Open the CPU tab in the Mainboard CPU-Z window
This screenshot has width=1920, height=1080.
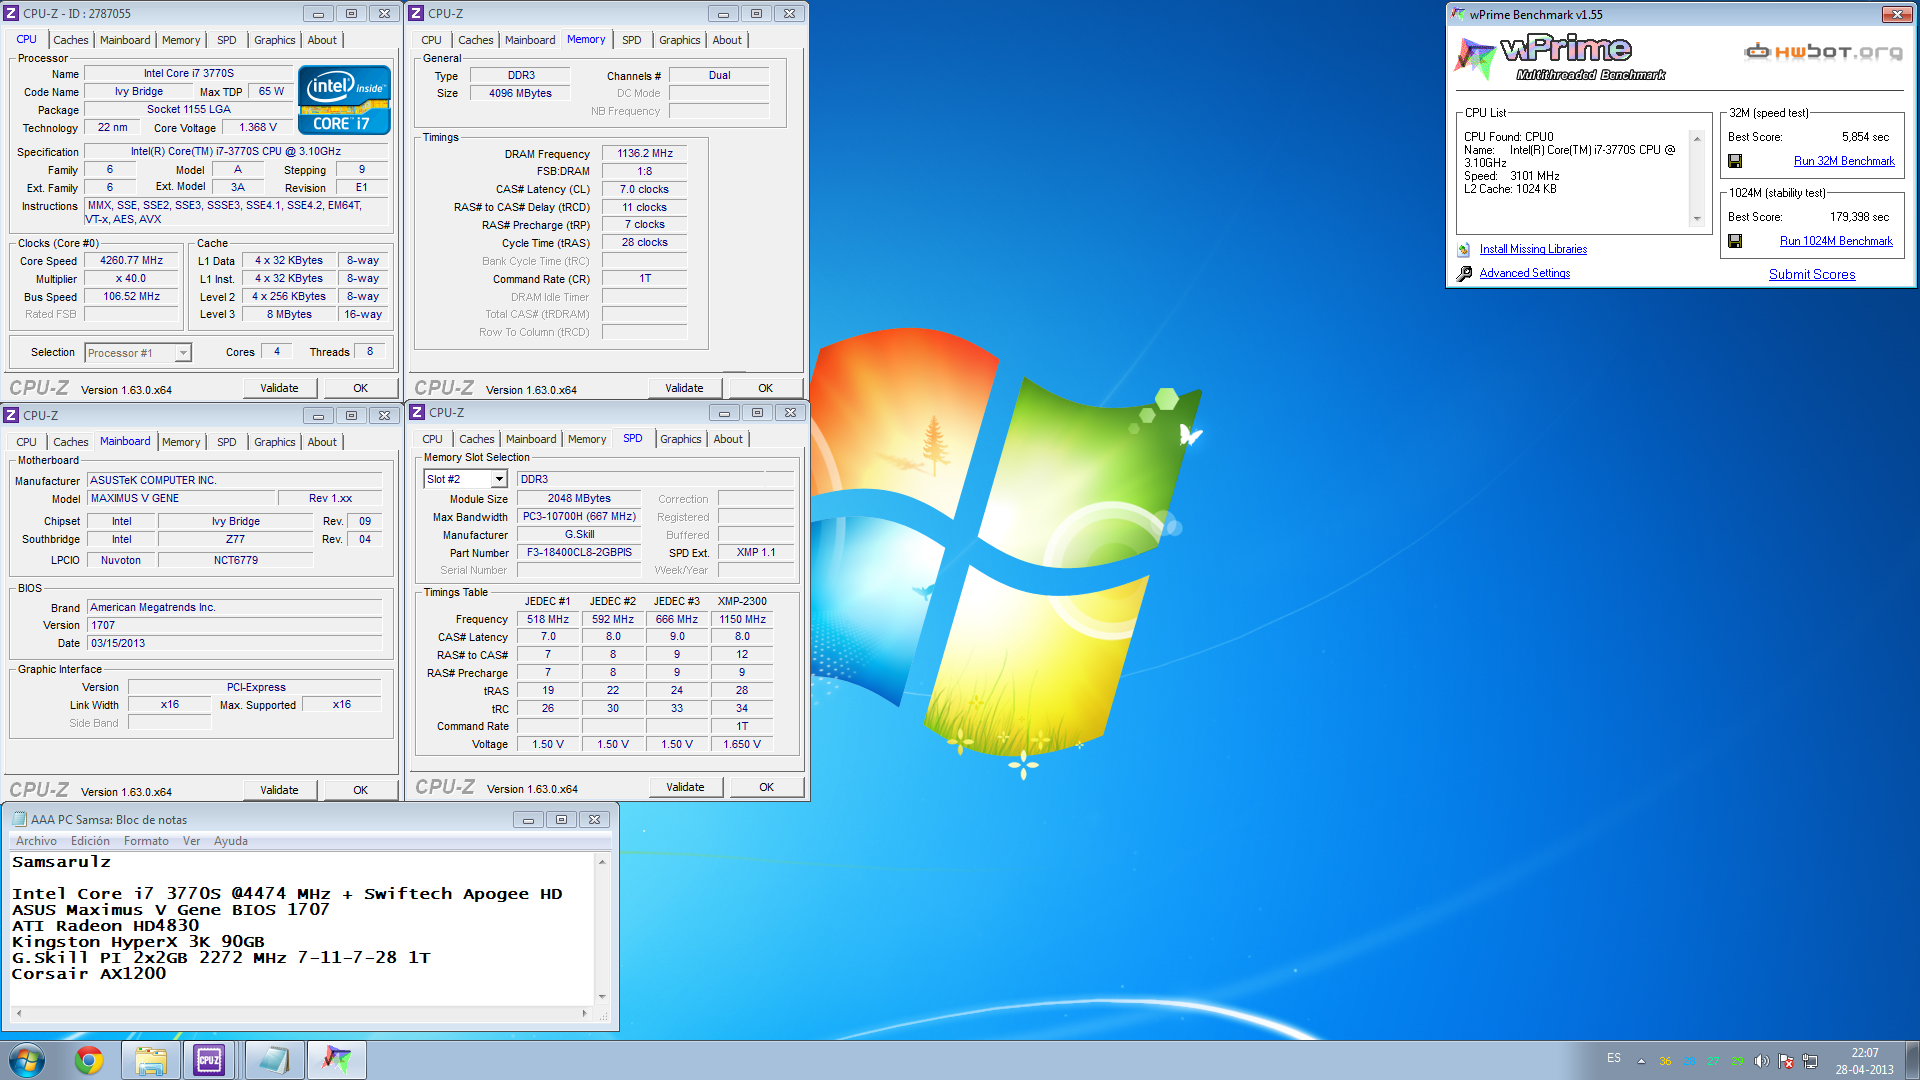pyautogui.click(x=26, y=442)
